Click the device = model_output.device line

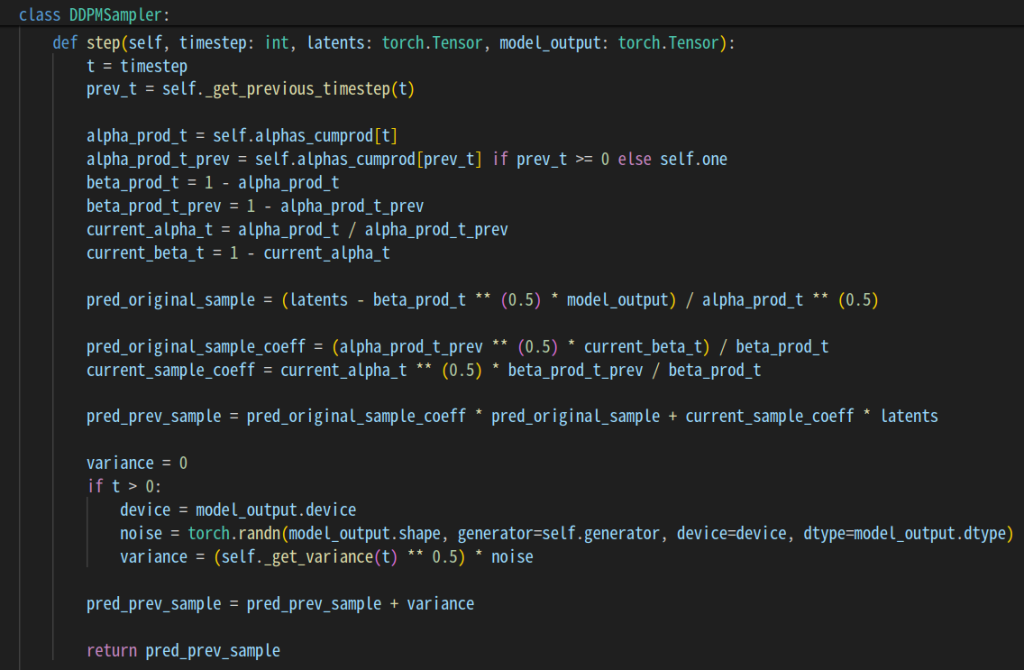(237, 510)
